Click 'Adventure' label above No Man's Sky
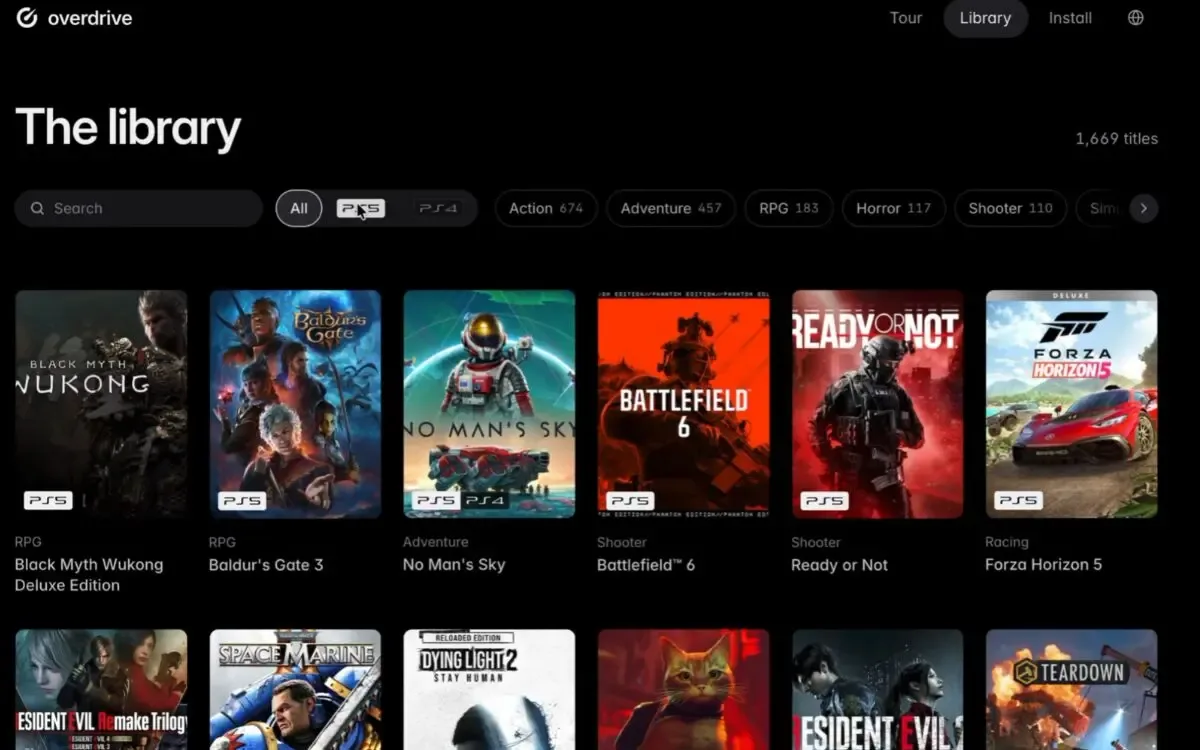The image size is (1200, 750). (435, 542)
